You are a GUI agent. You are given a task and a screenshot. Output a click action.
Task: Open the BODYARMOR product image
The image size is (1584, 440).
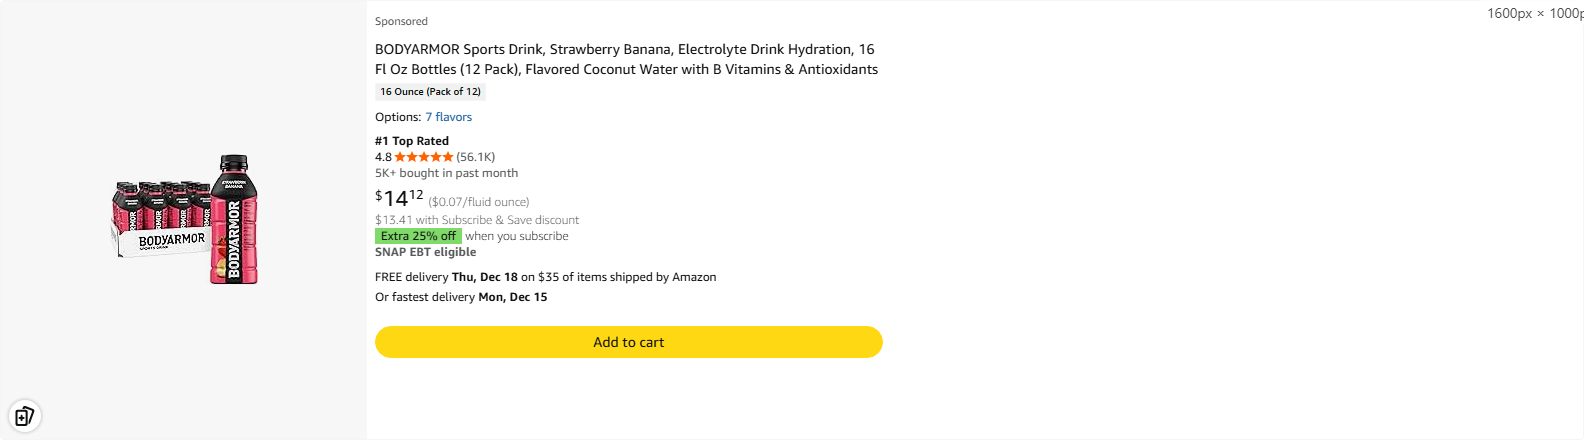(184, 219)
